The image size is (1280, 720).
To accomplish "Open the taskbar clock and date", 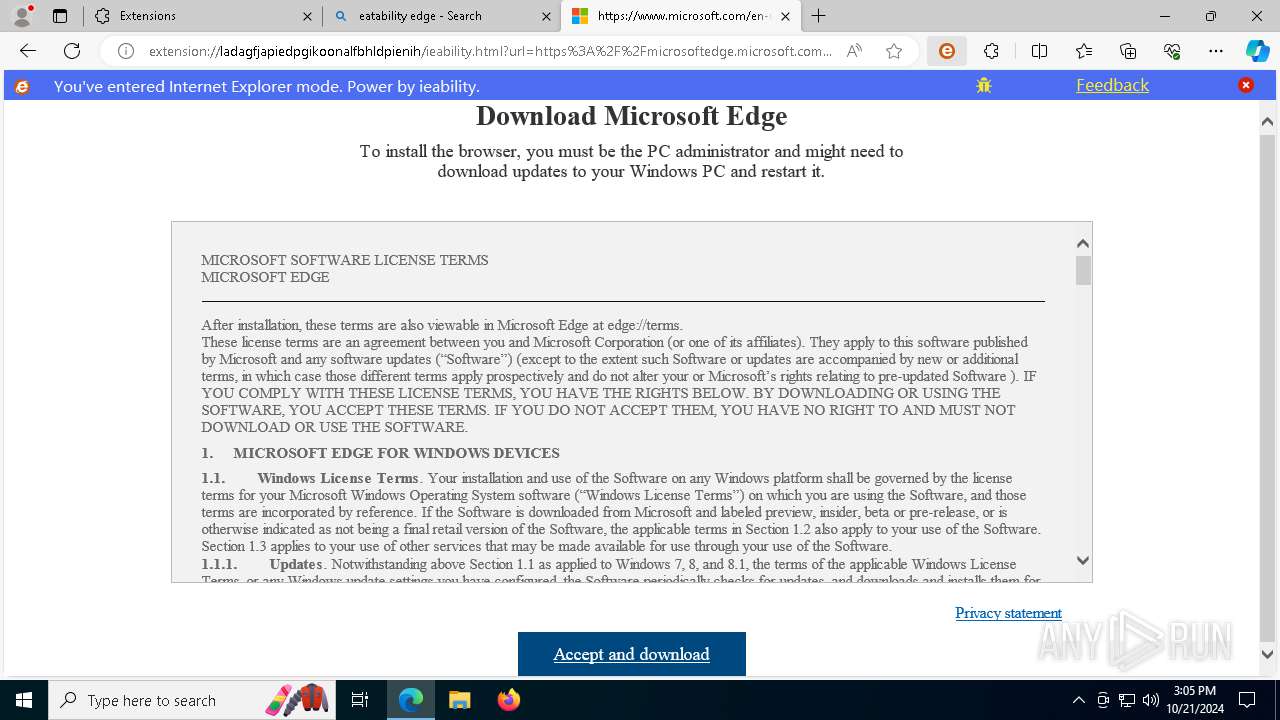I will (x=1194, y=700).
